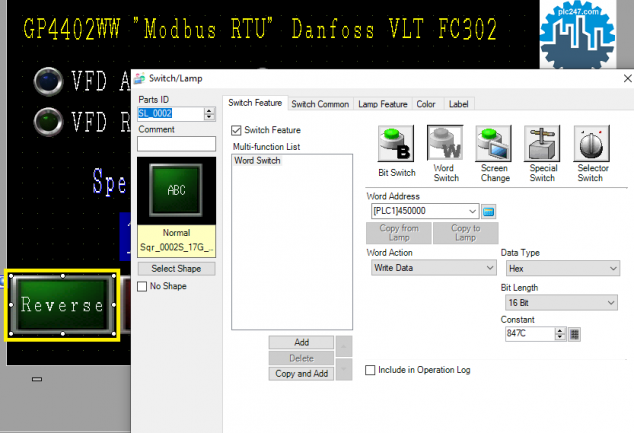Enable Include in Operation Log
The height and width of the screenshot is (433, 634).
coord(370,370)
